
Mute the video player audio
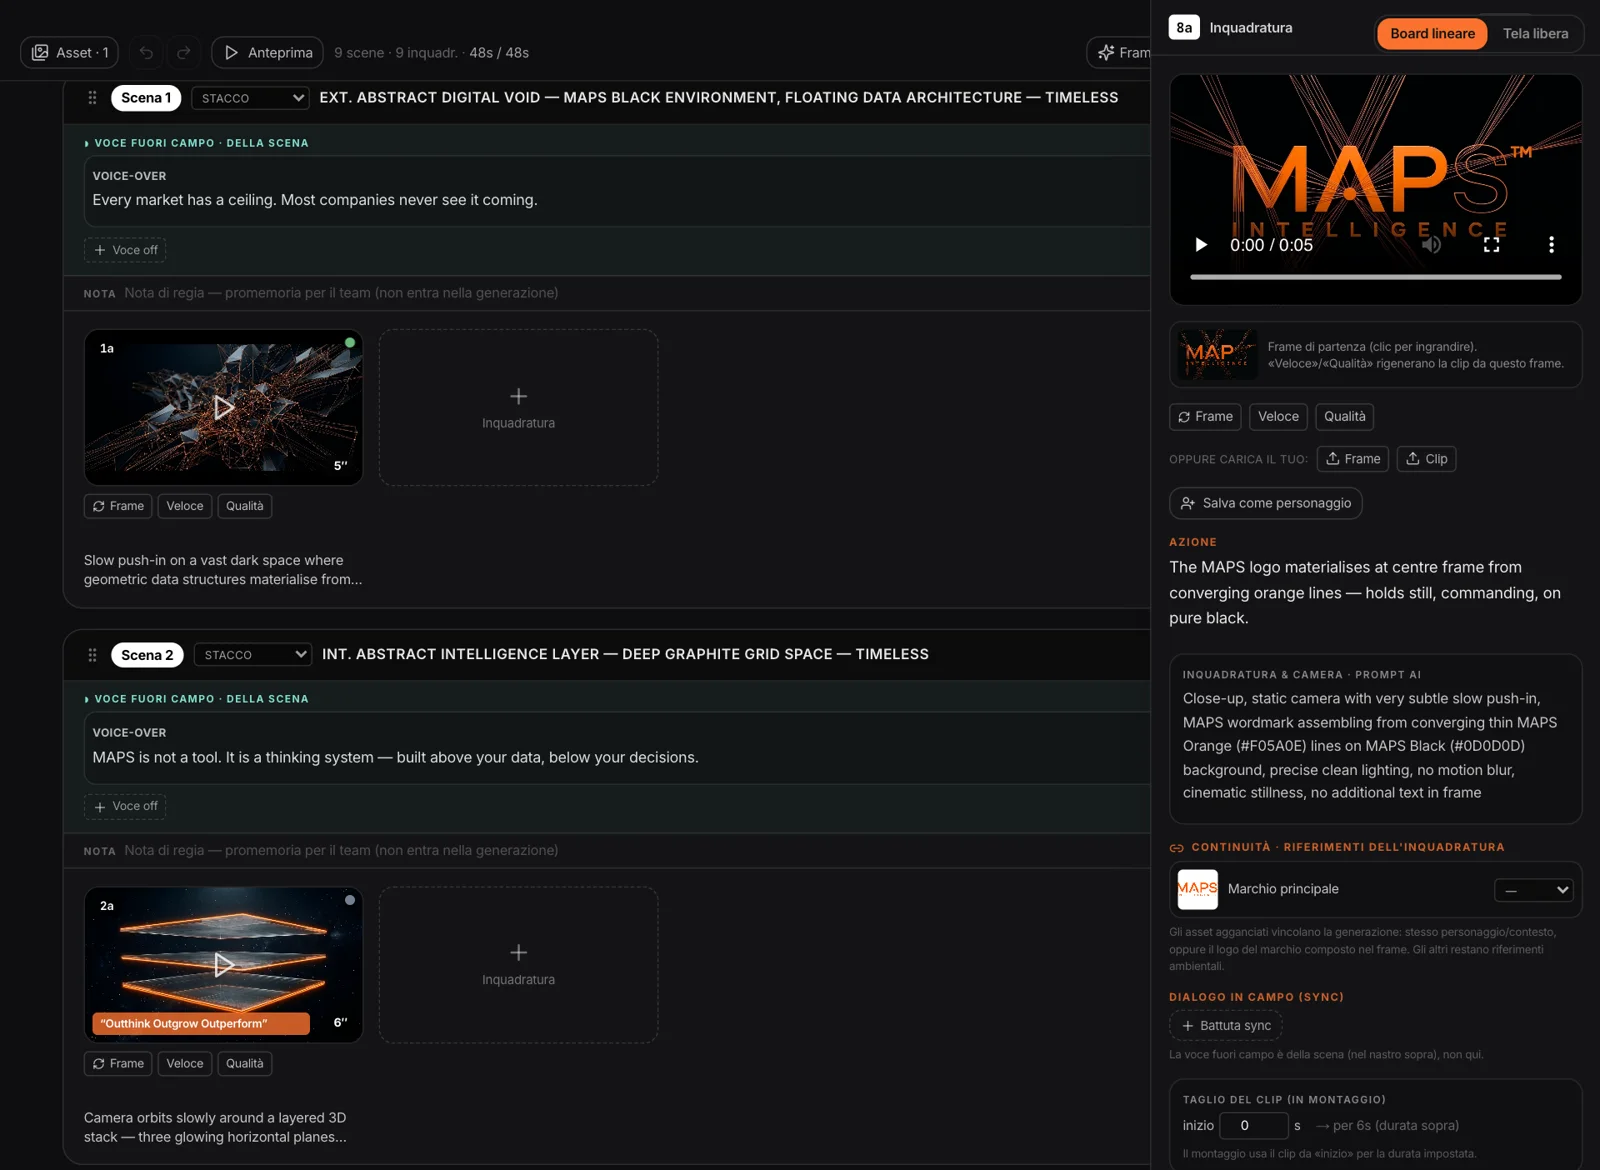pyautogui.click(x=1432, y=245)
